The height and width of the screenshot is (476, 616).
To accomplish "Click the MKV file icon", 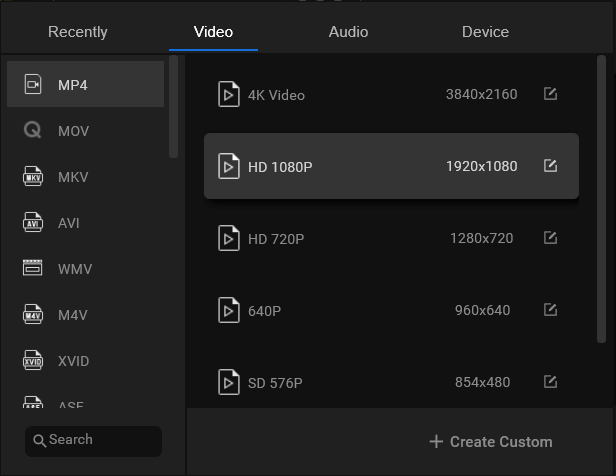I will (x=33, y=176).
